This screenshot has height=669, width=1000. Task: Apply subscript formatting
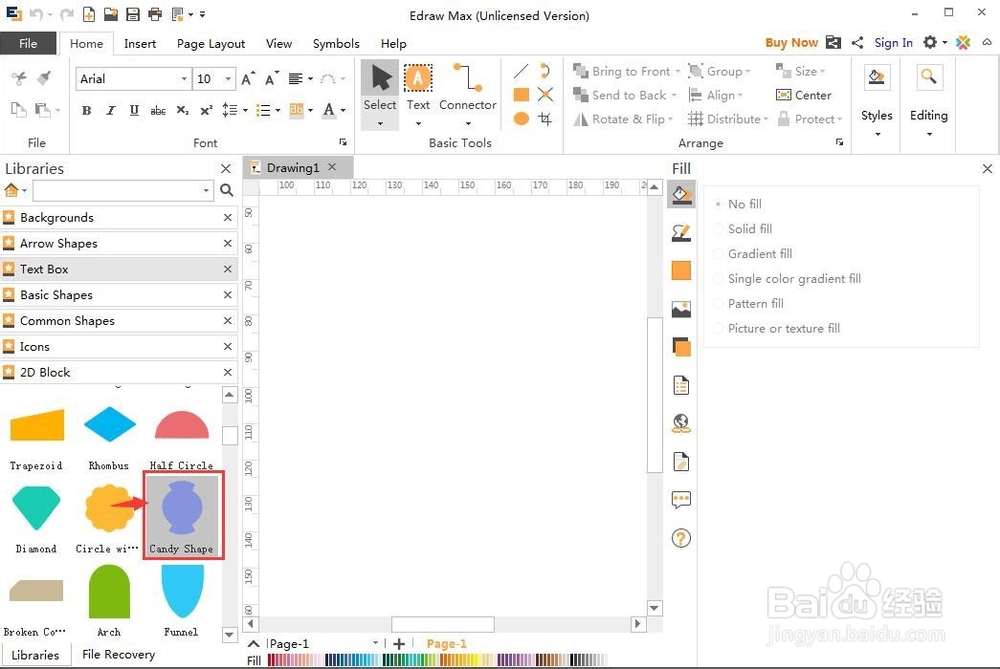click(x=182, y=110)
